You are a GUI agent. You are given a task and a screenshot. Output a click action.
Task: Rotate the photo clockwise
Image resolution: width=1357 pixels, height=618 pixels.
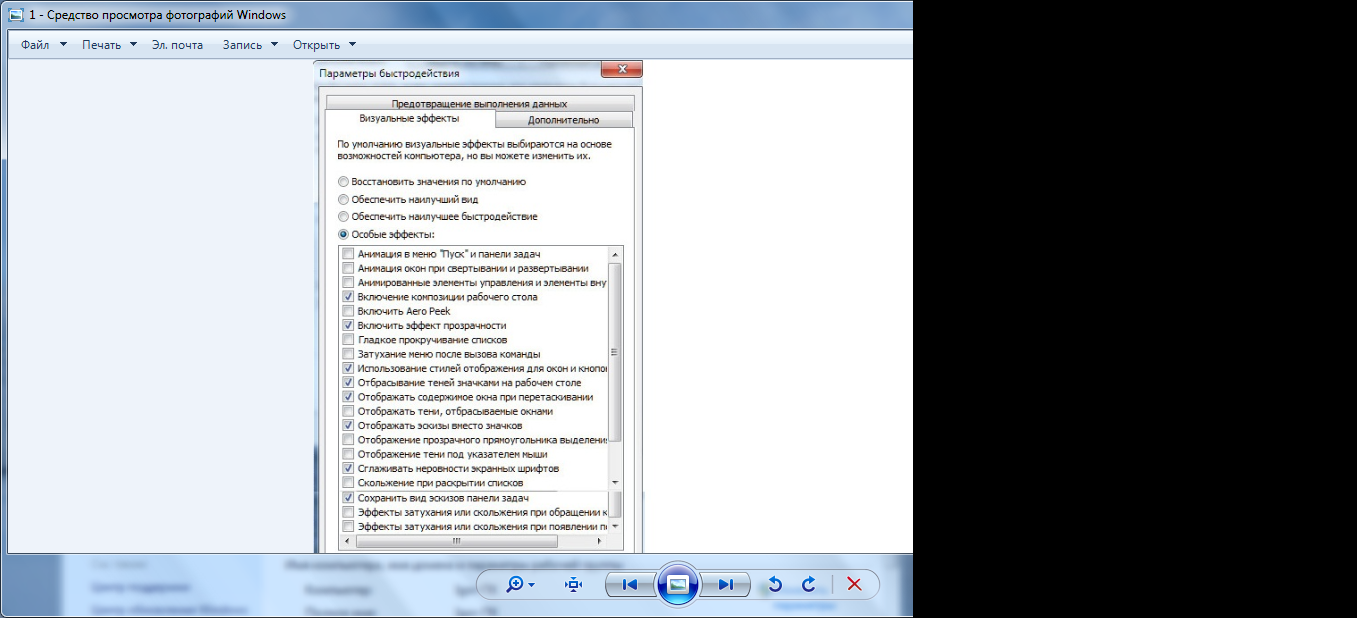tap(809, 585)
